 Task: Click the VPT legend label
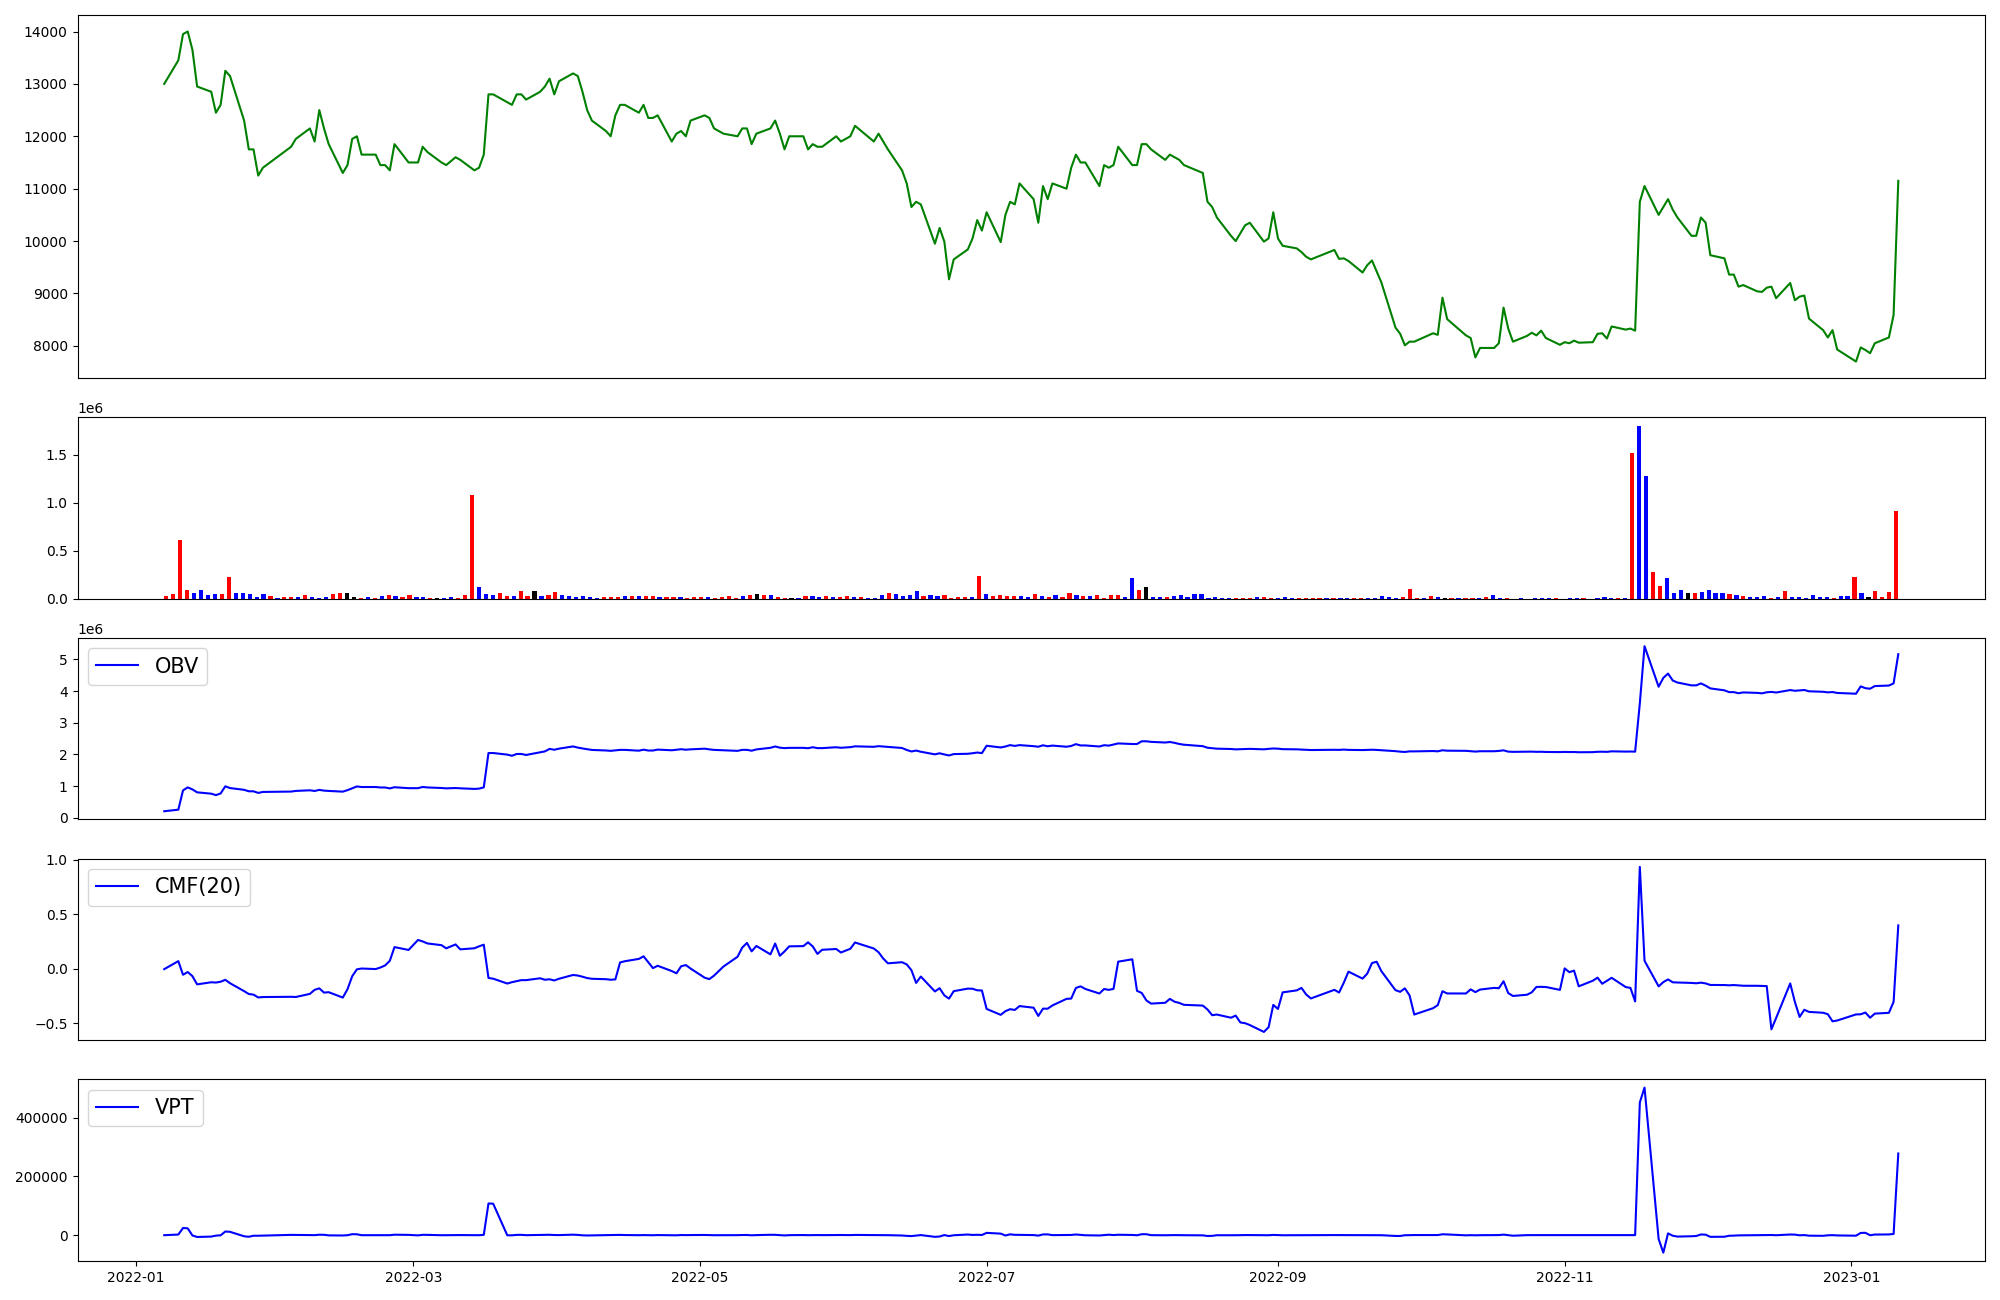pyautogui.click(x=174, y=1107)
